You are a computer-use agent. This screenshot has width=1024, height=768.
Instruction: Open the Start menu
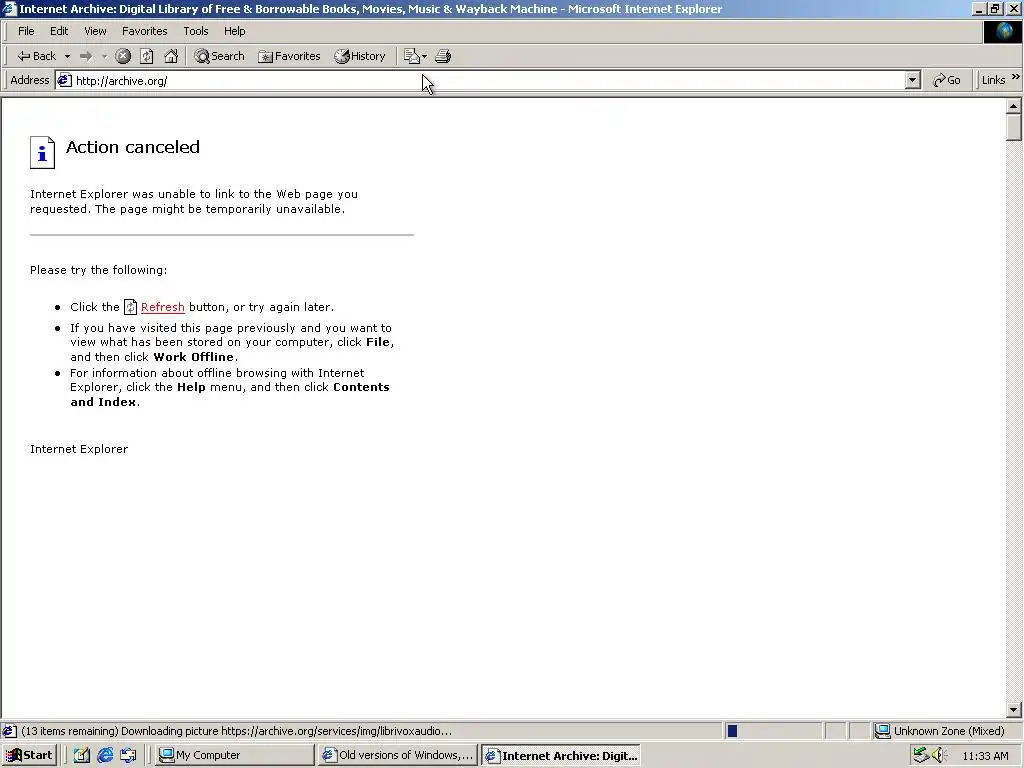(29, 755)
